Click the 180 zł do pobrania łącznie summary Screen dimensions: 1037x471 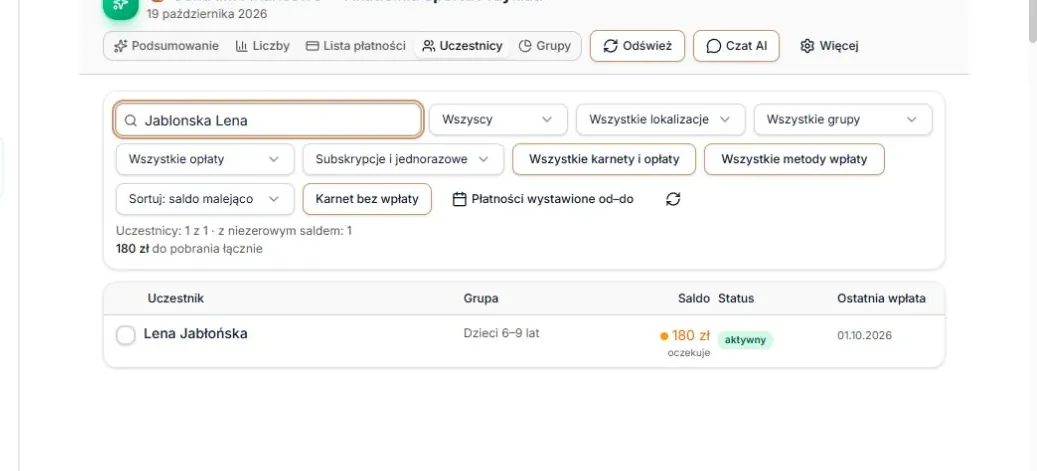[x=189, y=249]
